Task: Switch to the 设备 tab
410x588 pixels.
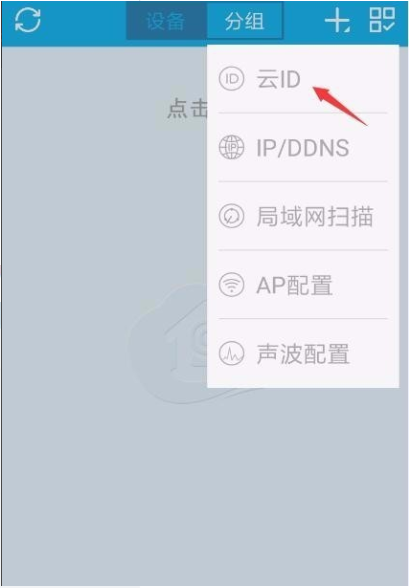Action: (x=166, y=21)
